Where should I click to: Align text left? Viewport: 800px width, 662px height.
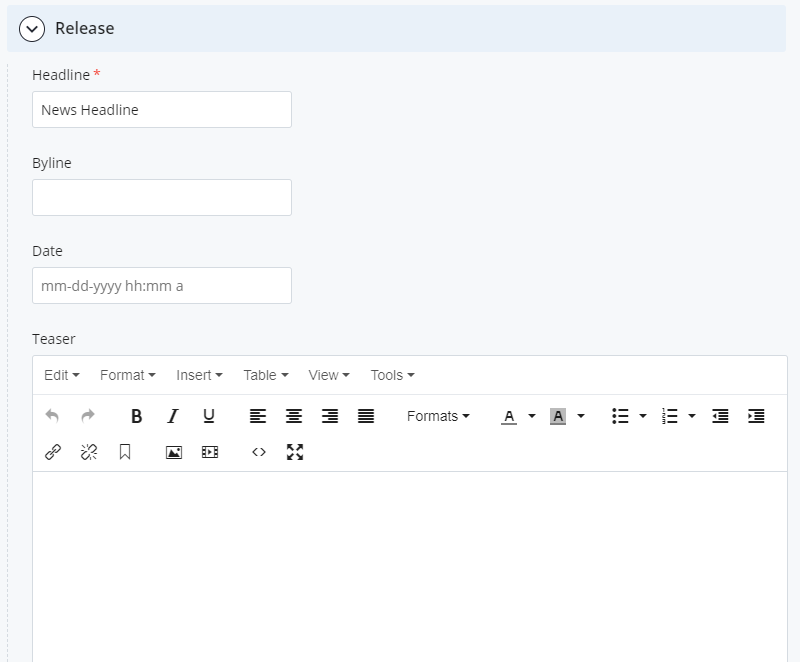(x=258, y=416)
